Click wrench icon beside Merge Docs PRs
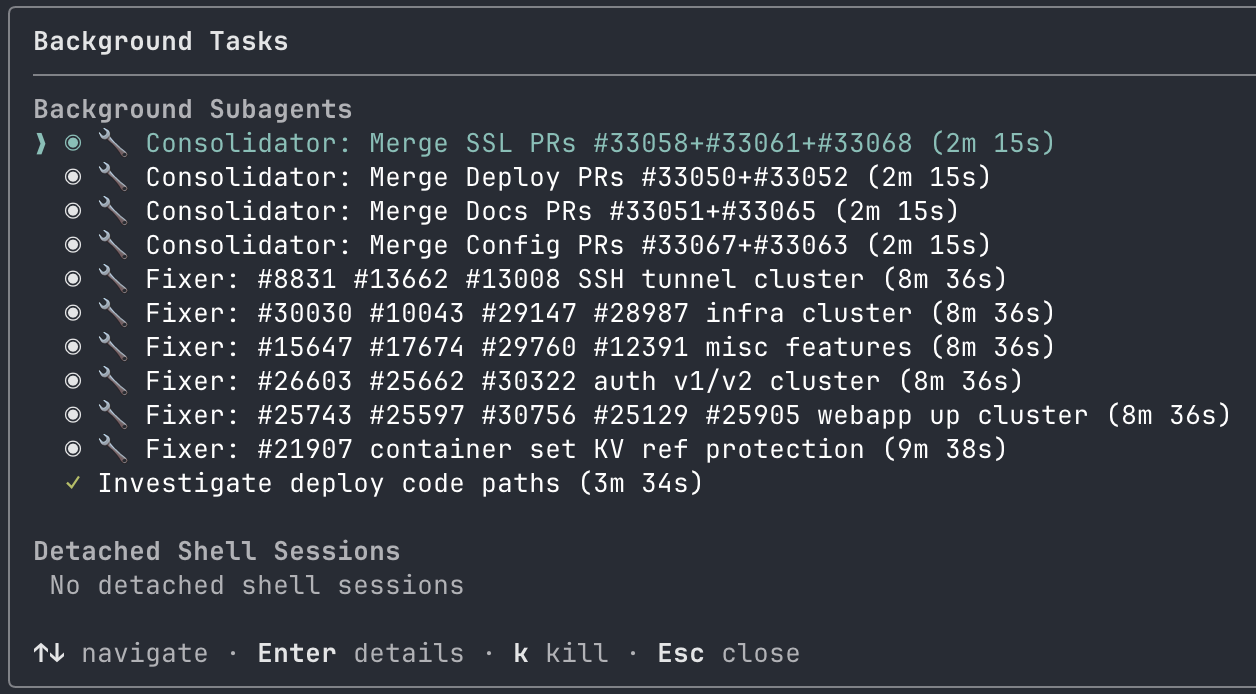Image resolution: width=1256 pixels, height=694 pixels. point(112,211)
